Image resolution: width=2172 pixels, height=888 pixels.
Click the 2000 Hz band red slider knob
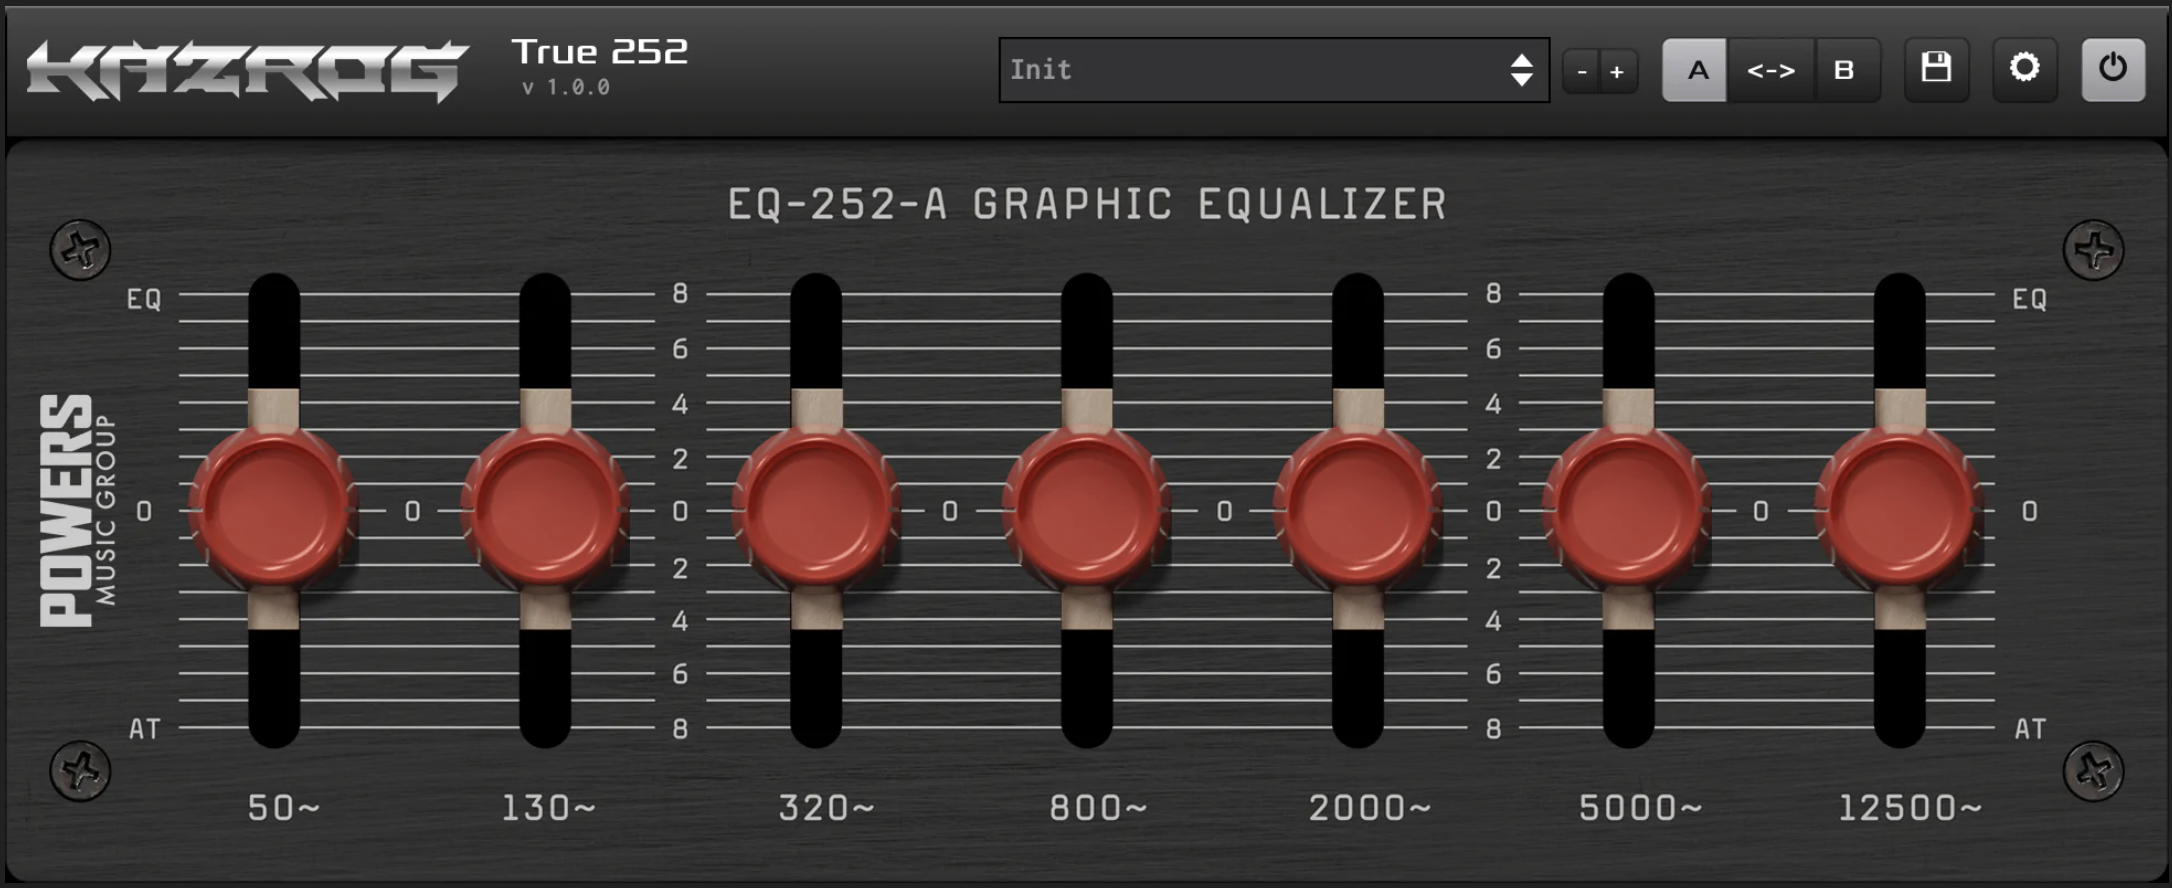tap(1358, 509)
